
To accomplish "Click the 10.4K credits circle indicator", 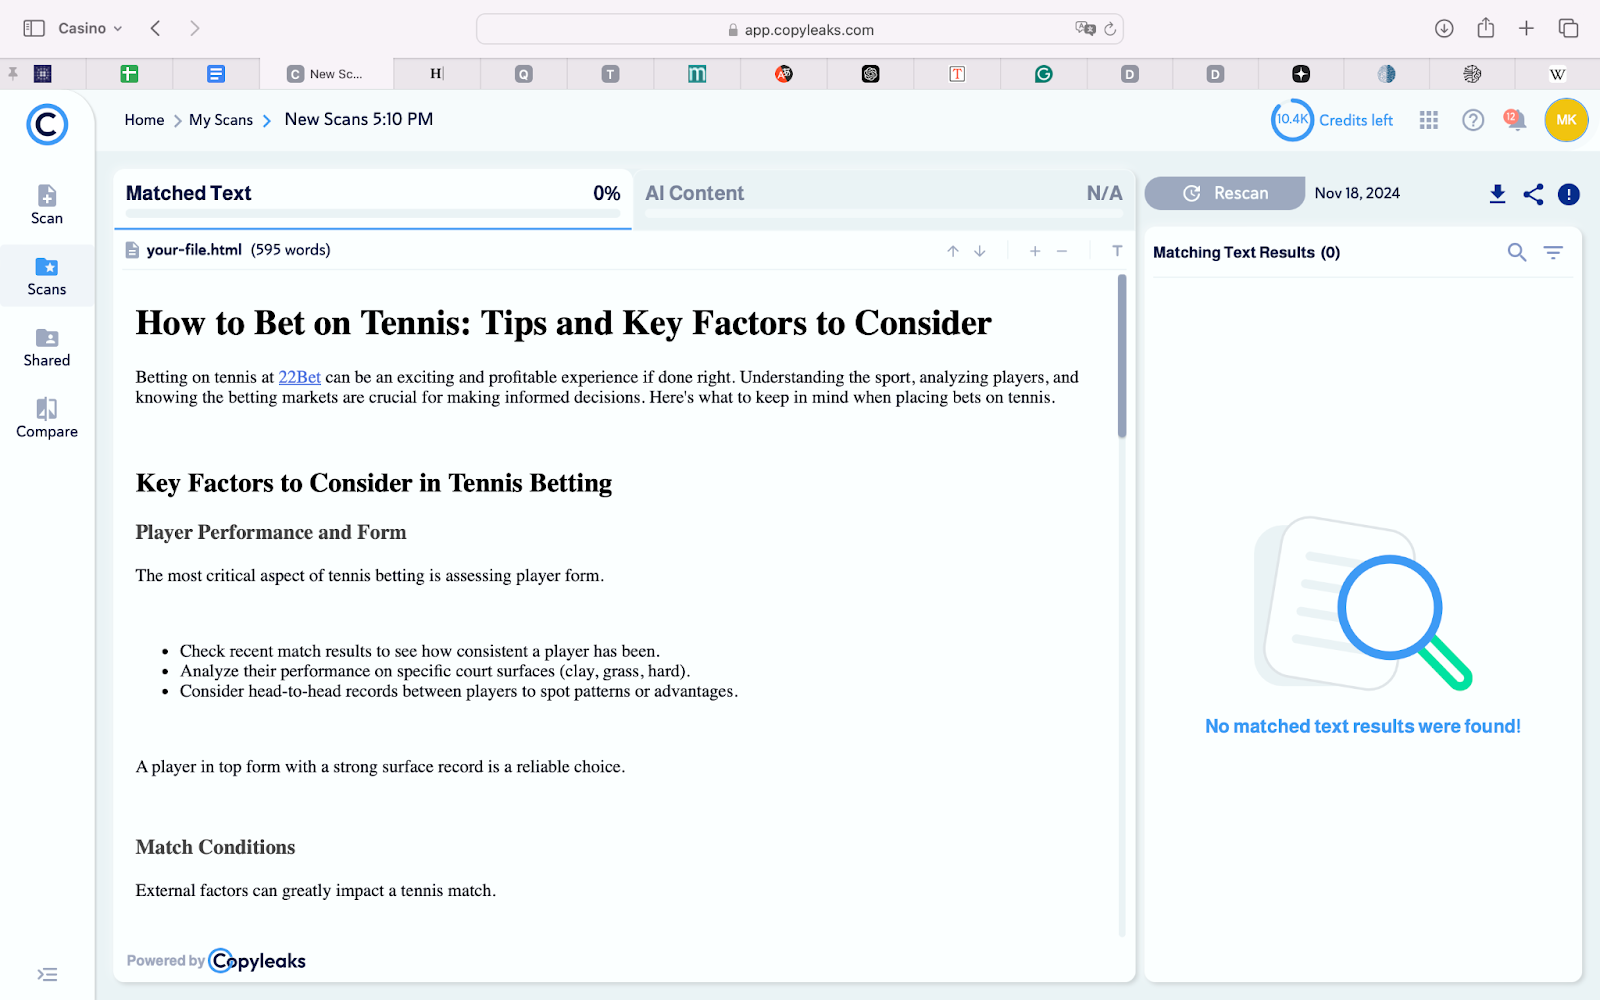I will 1292,120.
